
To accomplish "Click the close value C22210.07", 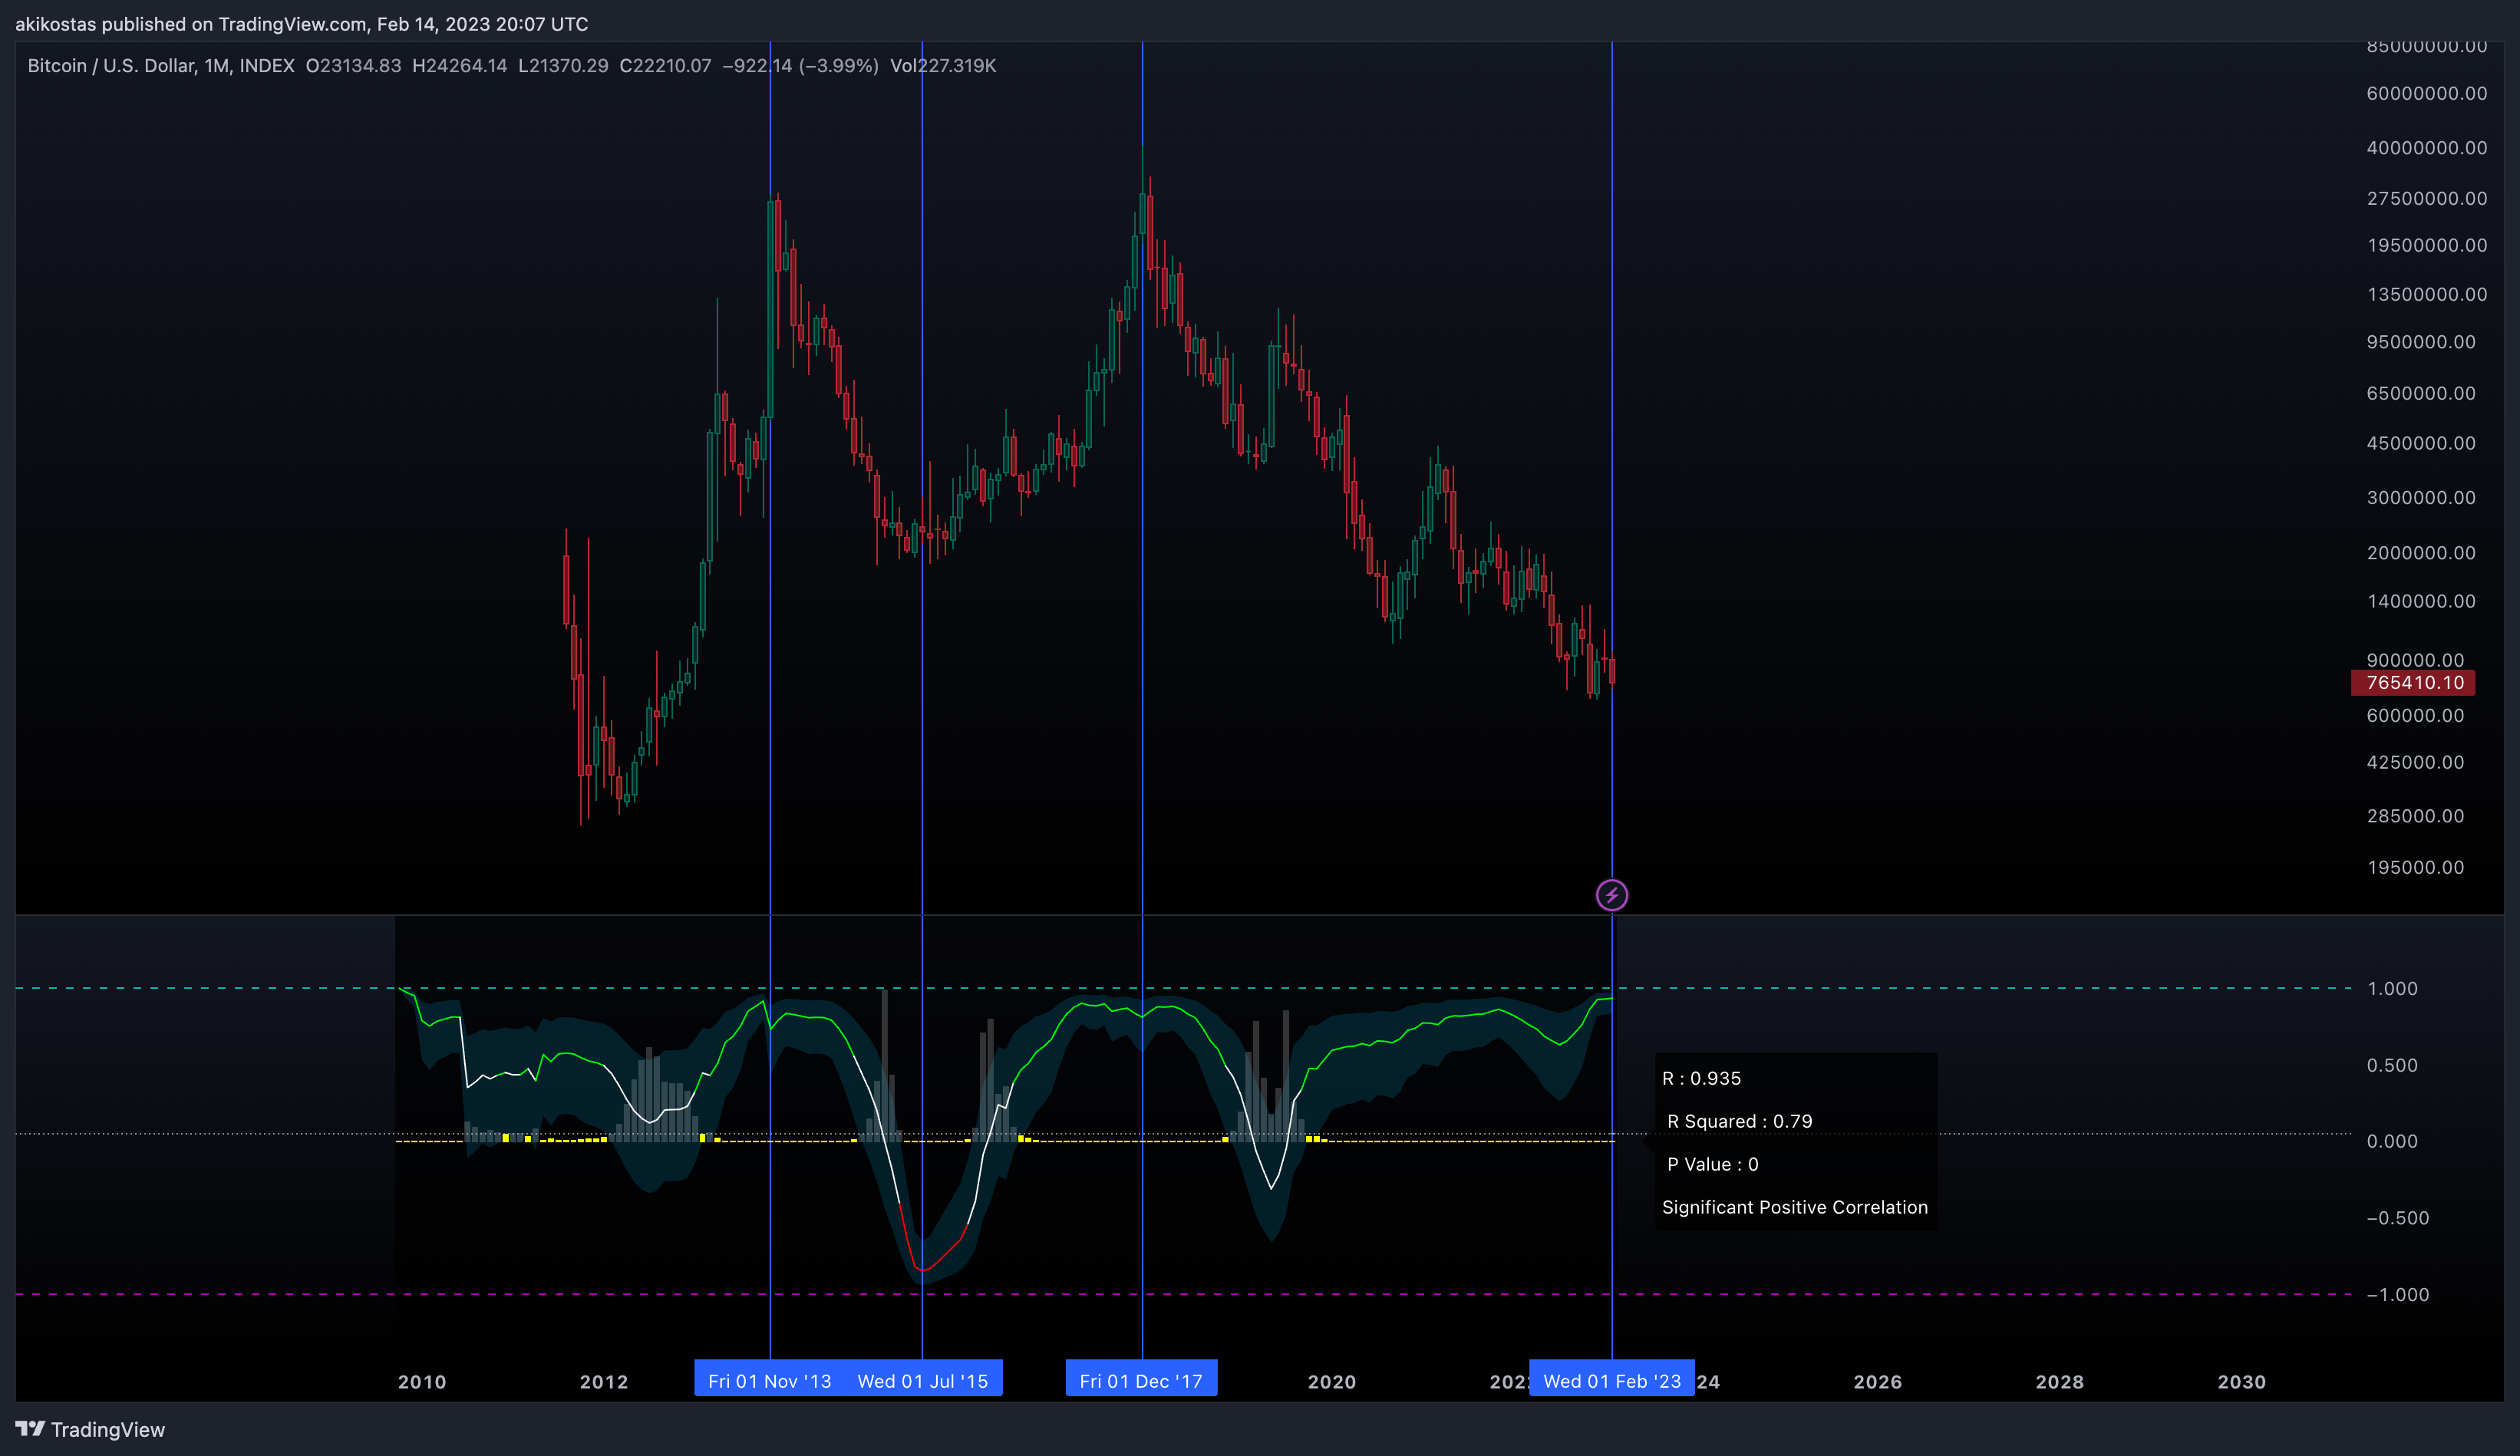I will point(665,66).
